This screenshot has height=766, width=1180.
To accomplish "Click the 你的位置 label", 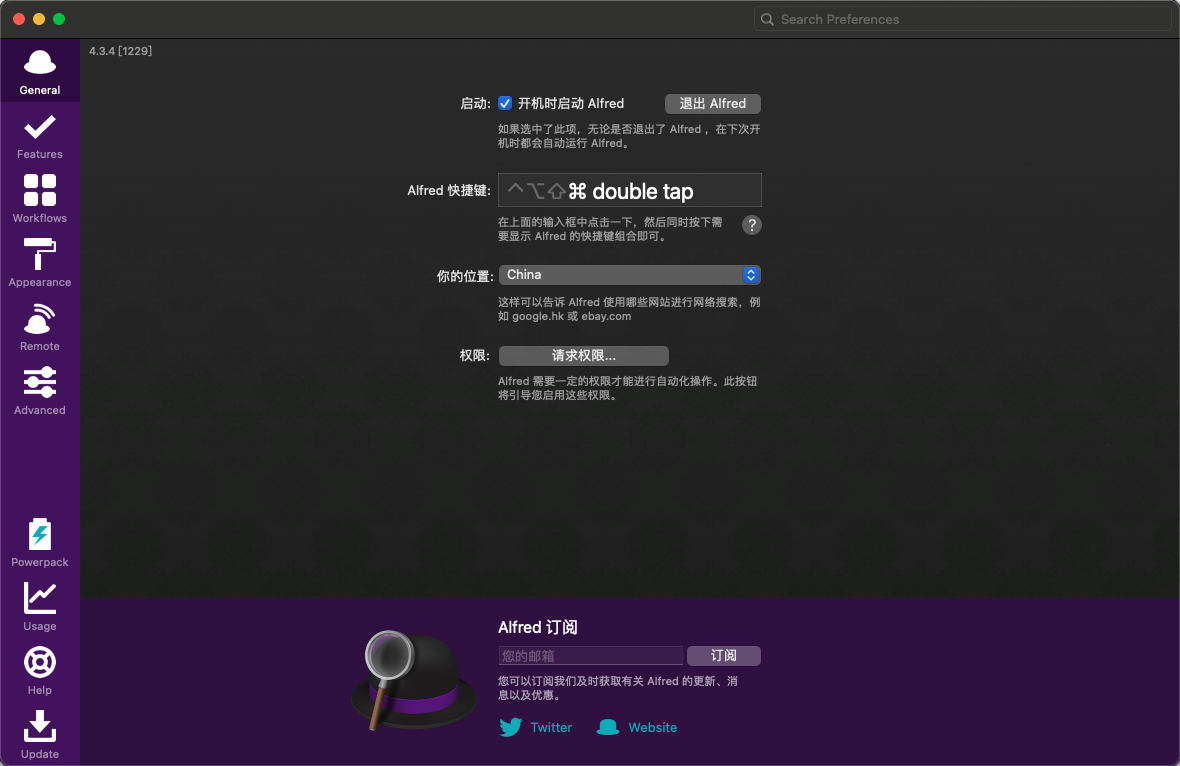I will pyautogui.click(x=464, y=276).
